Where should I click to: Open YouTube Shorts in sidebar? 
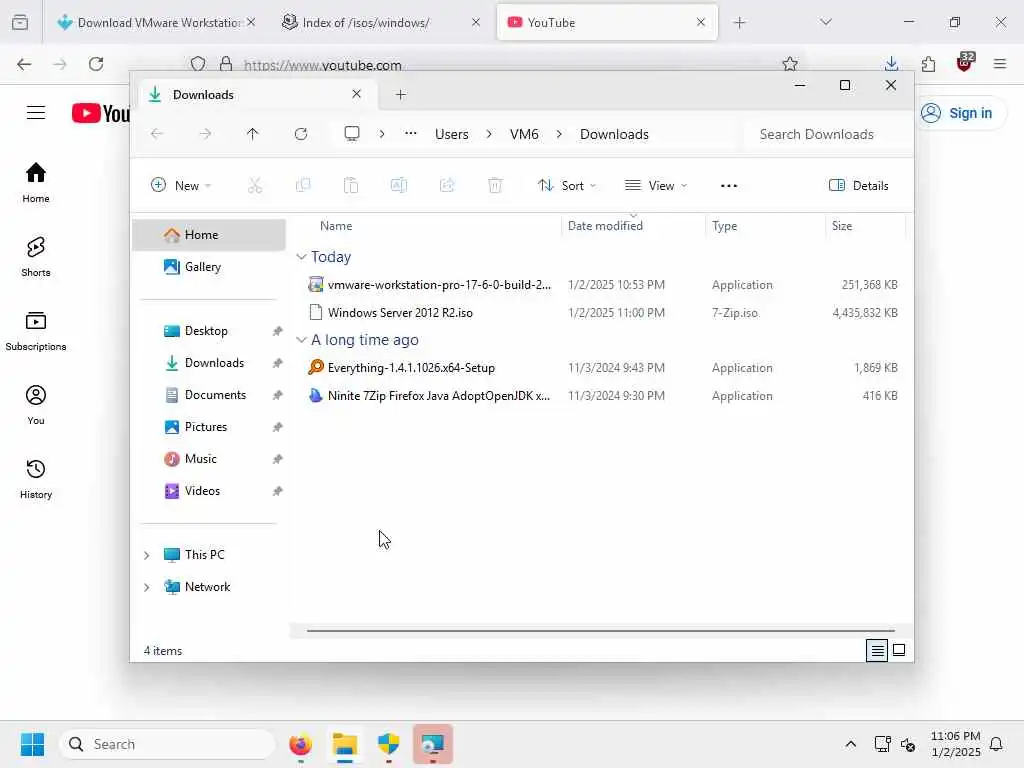point(36,257)
